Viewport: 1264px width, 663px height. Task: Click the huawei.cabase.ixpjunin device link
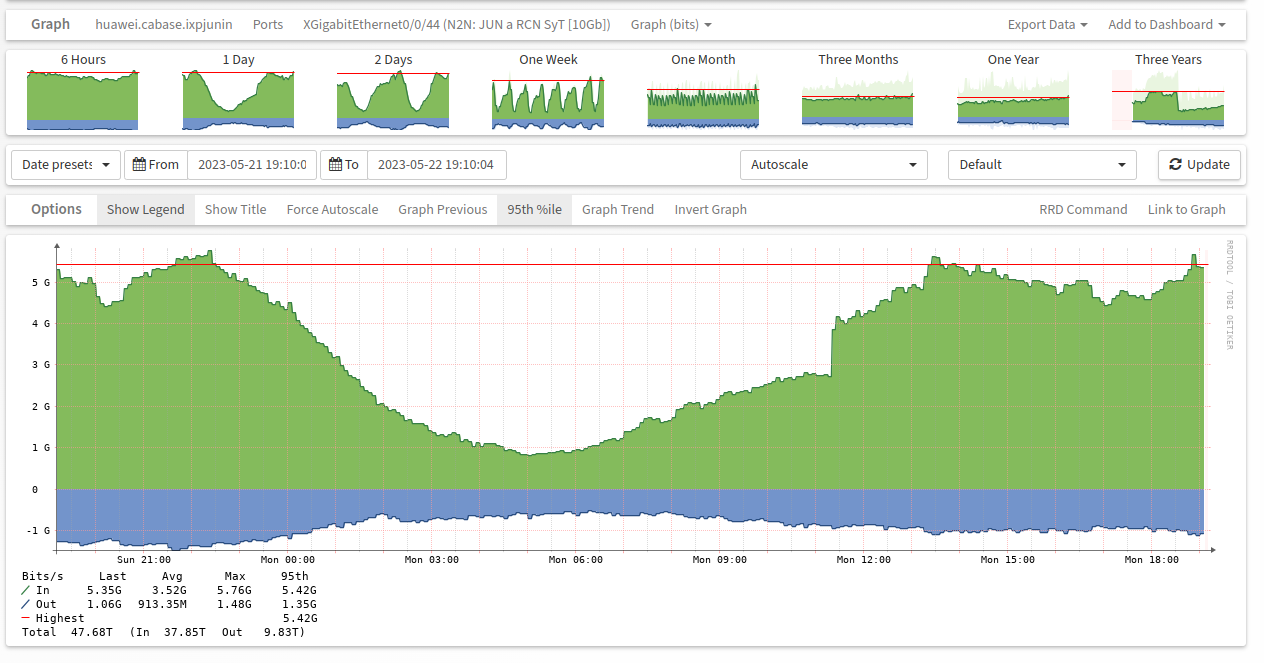(164, 24)
